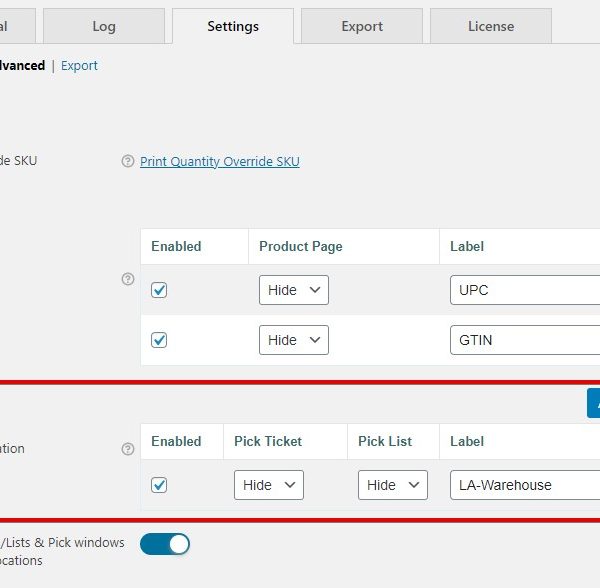Click the Export sub-navigation link
The width and height of the screenshot is (600, 588).
pos(79,66)
